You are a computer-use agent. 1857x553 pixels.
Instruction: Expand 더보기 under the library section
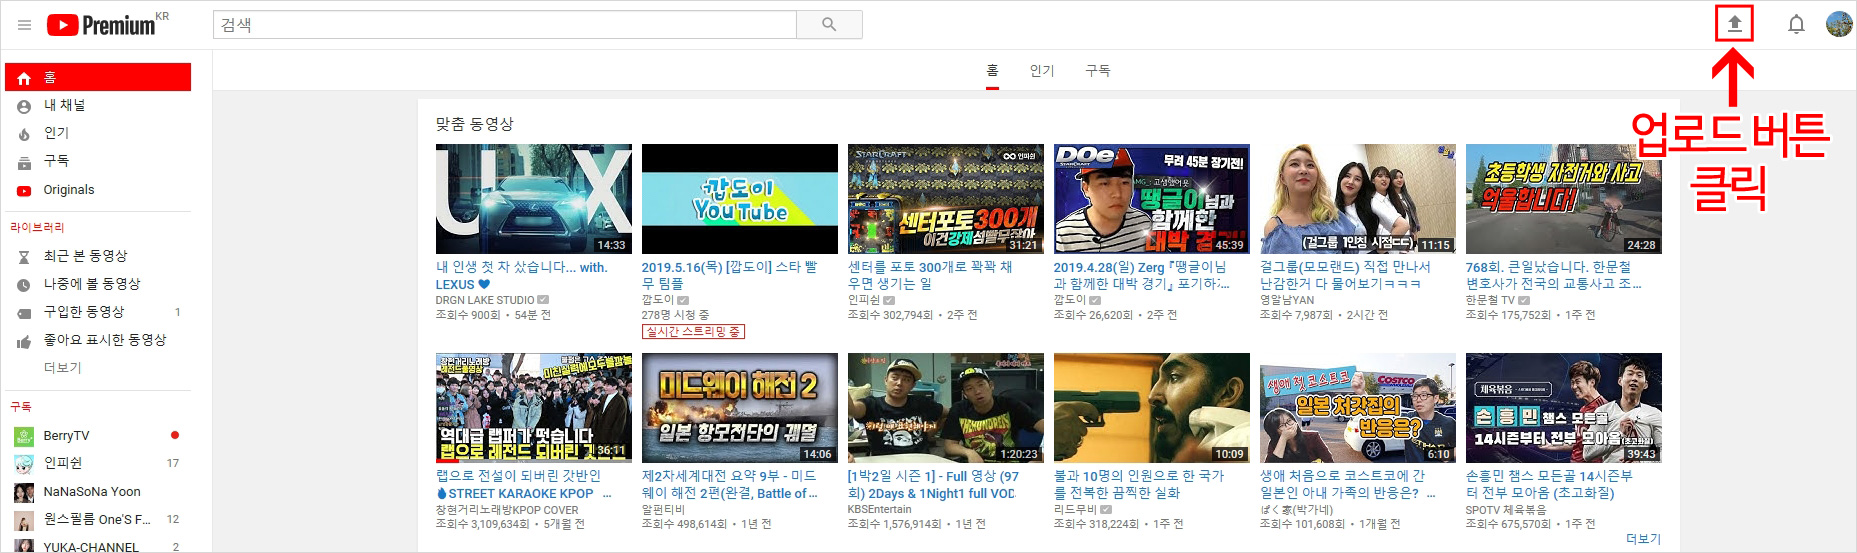pyautogui.click(x=63, y=368)
